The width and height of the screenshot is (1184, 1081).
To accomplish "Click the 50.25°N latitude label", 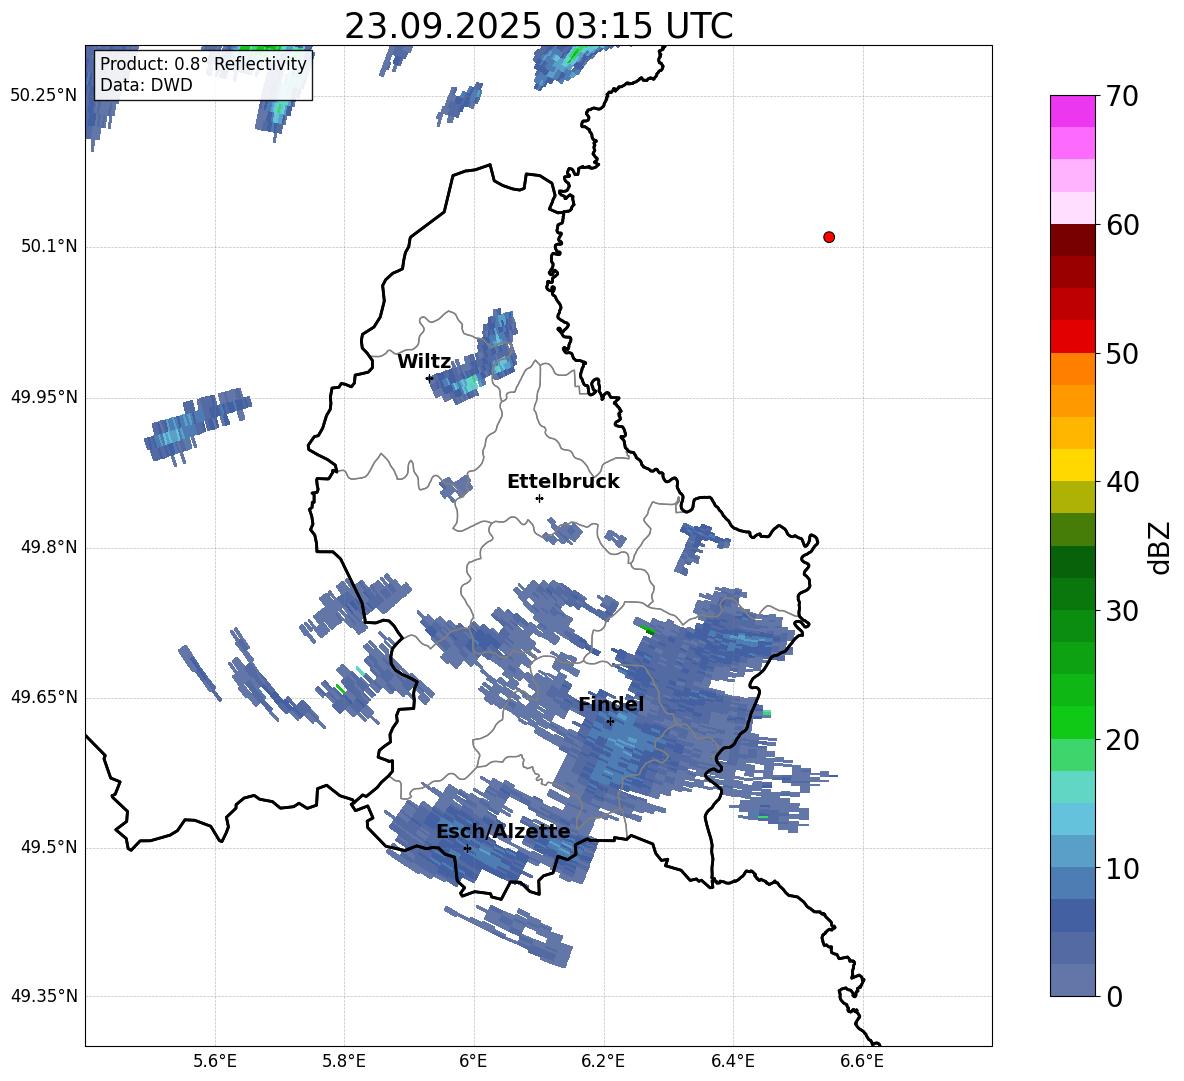I will click(44, 96).
